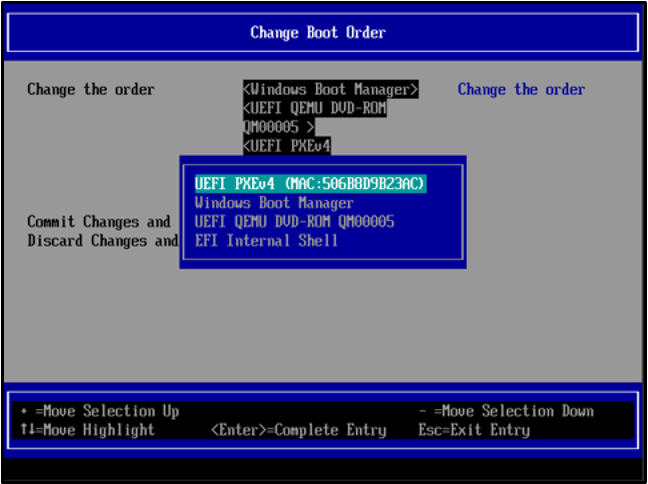Click Commit Changes and option
The width and height of the screenshot is (648, 484).
coord(99,222)
